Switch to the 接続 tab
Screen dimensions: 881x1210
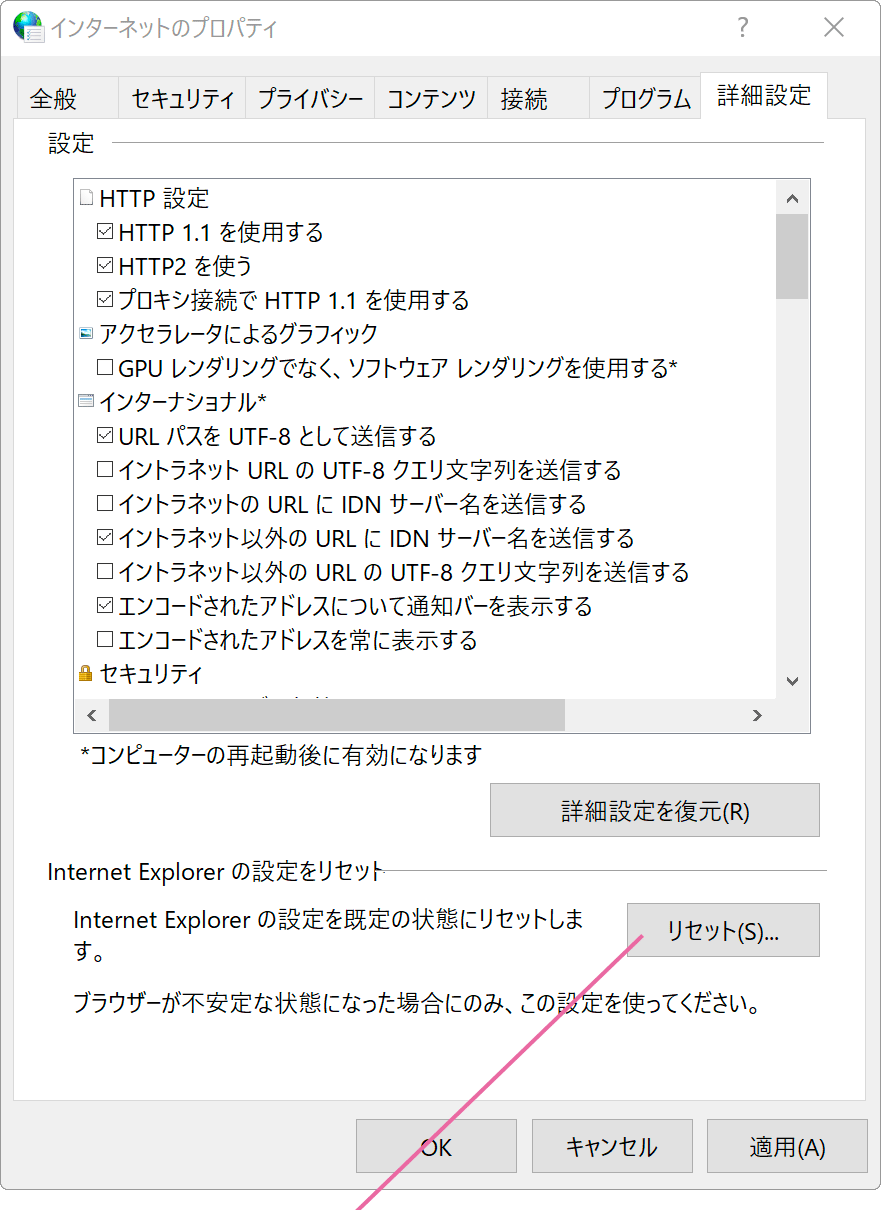(x=538, y=99)
